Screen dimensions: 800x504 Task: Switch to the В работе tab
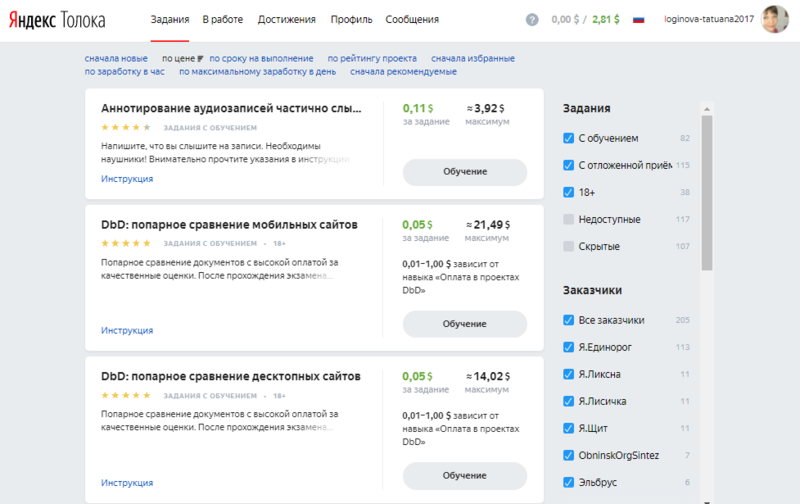[222, 20]
